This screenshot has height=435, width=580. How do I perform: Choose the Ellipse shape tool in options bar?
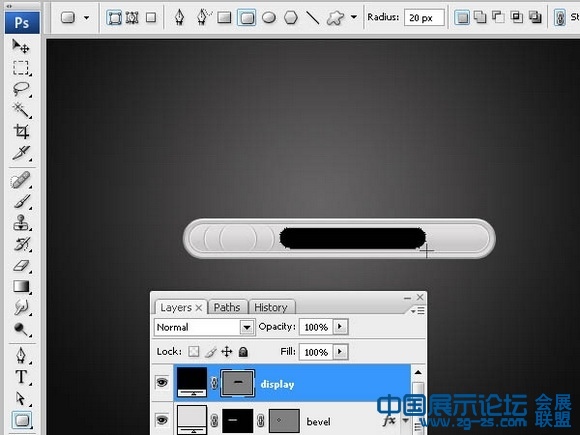click(269, 17)
